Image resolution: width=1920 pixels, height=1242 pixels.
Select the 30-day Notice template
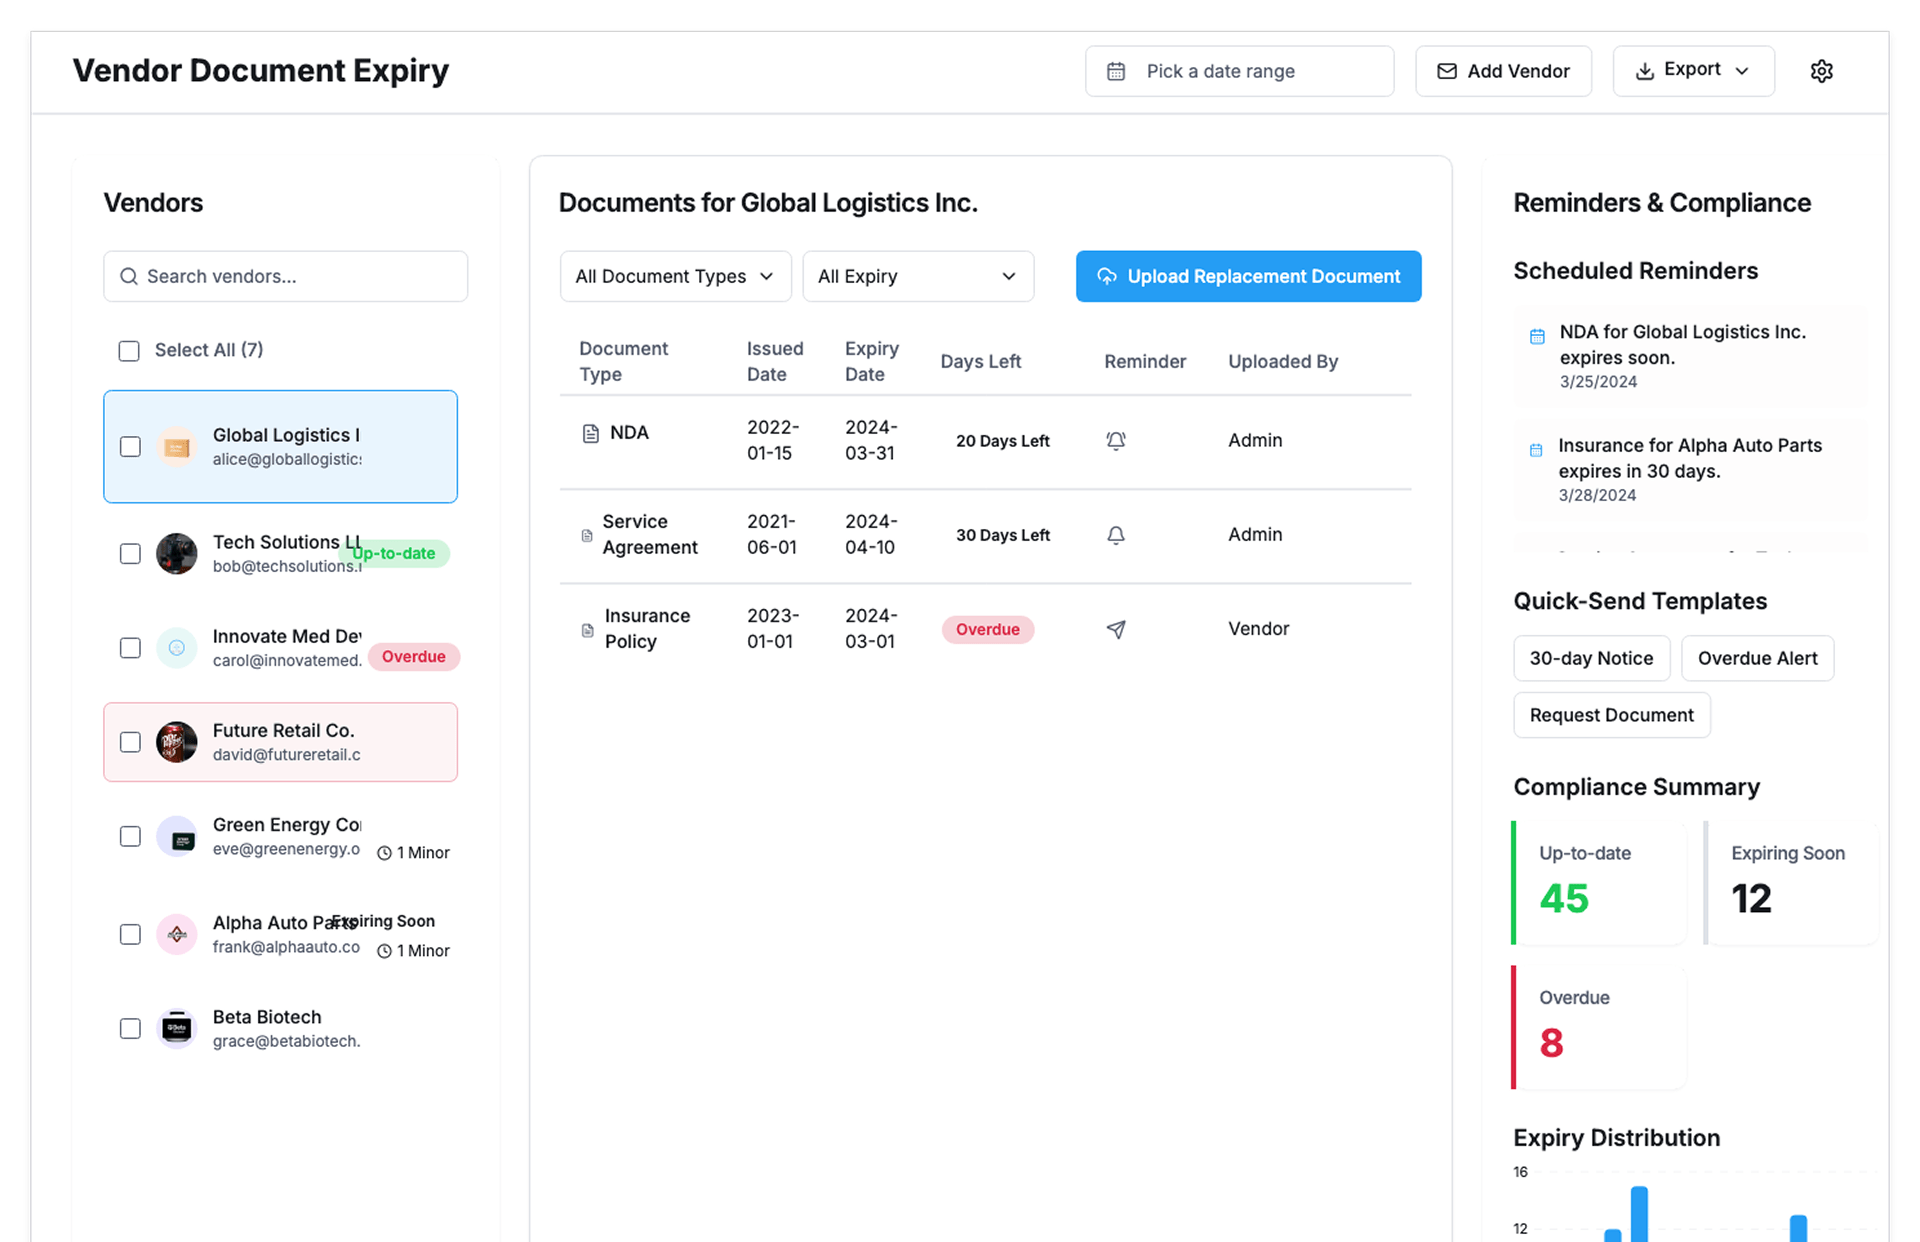click(x=1591, y=658)
